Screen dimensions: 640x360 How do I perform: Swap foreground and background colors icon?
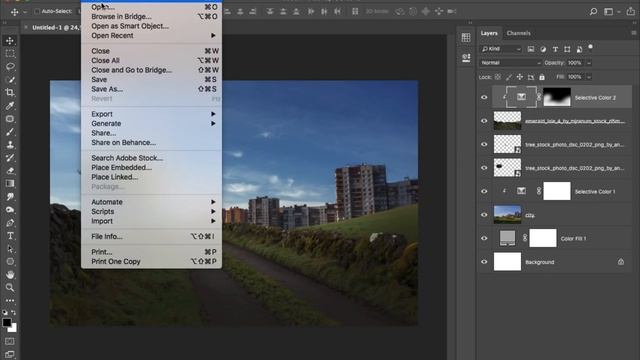point(13,312)
